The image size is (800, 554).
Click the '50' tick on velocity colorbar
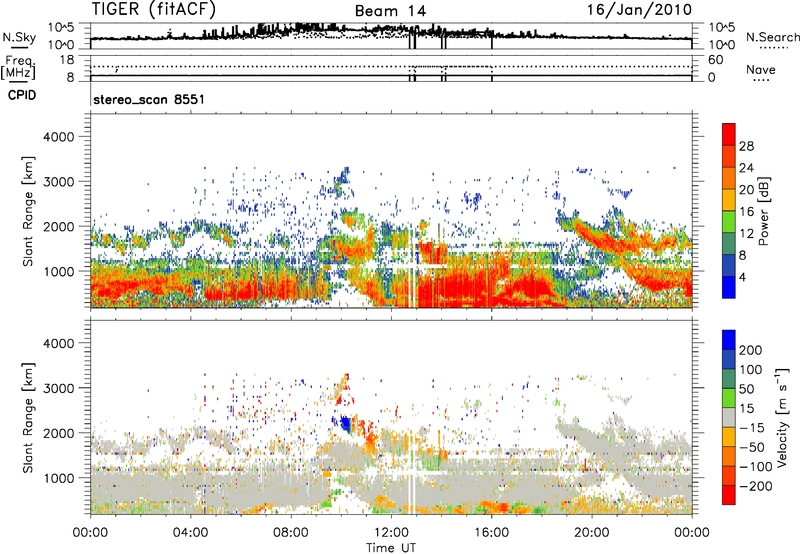click(746, 389)
